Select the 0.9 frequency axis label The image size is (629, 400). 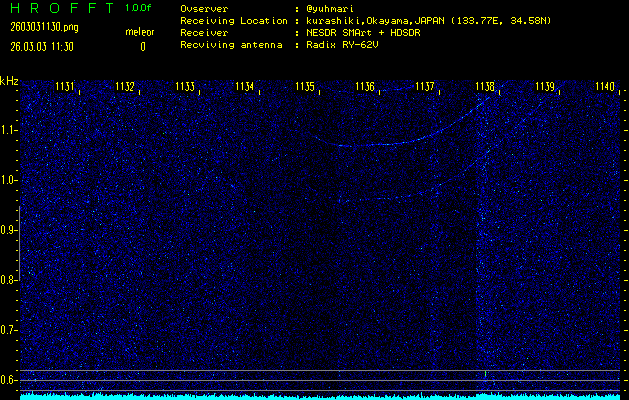pos(9,230)
